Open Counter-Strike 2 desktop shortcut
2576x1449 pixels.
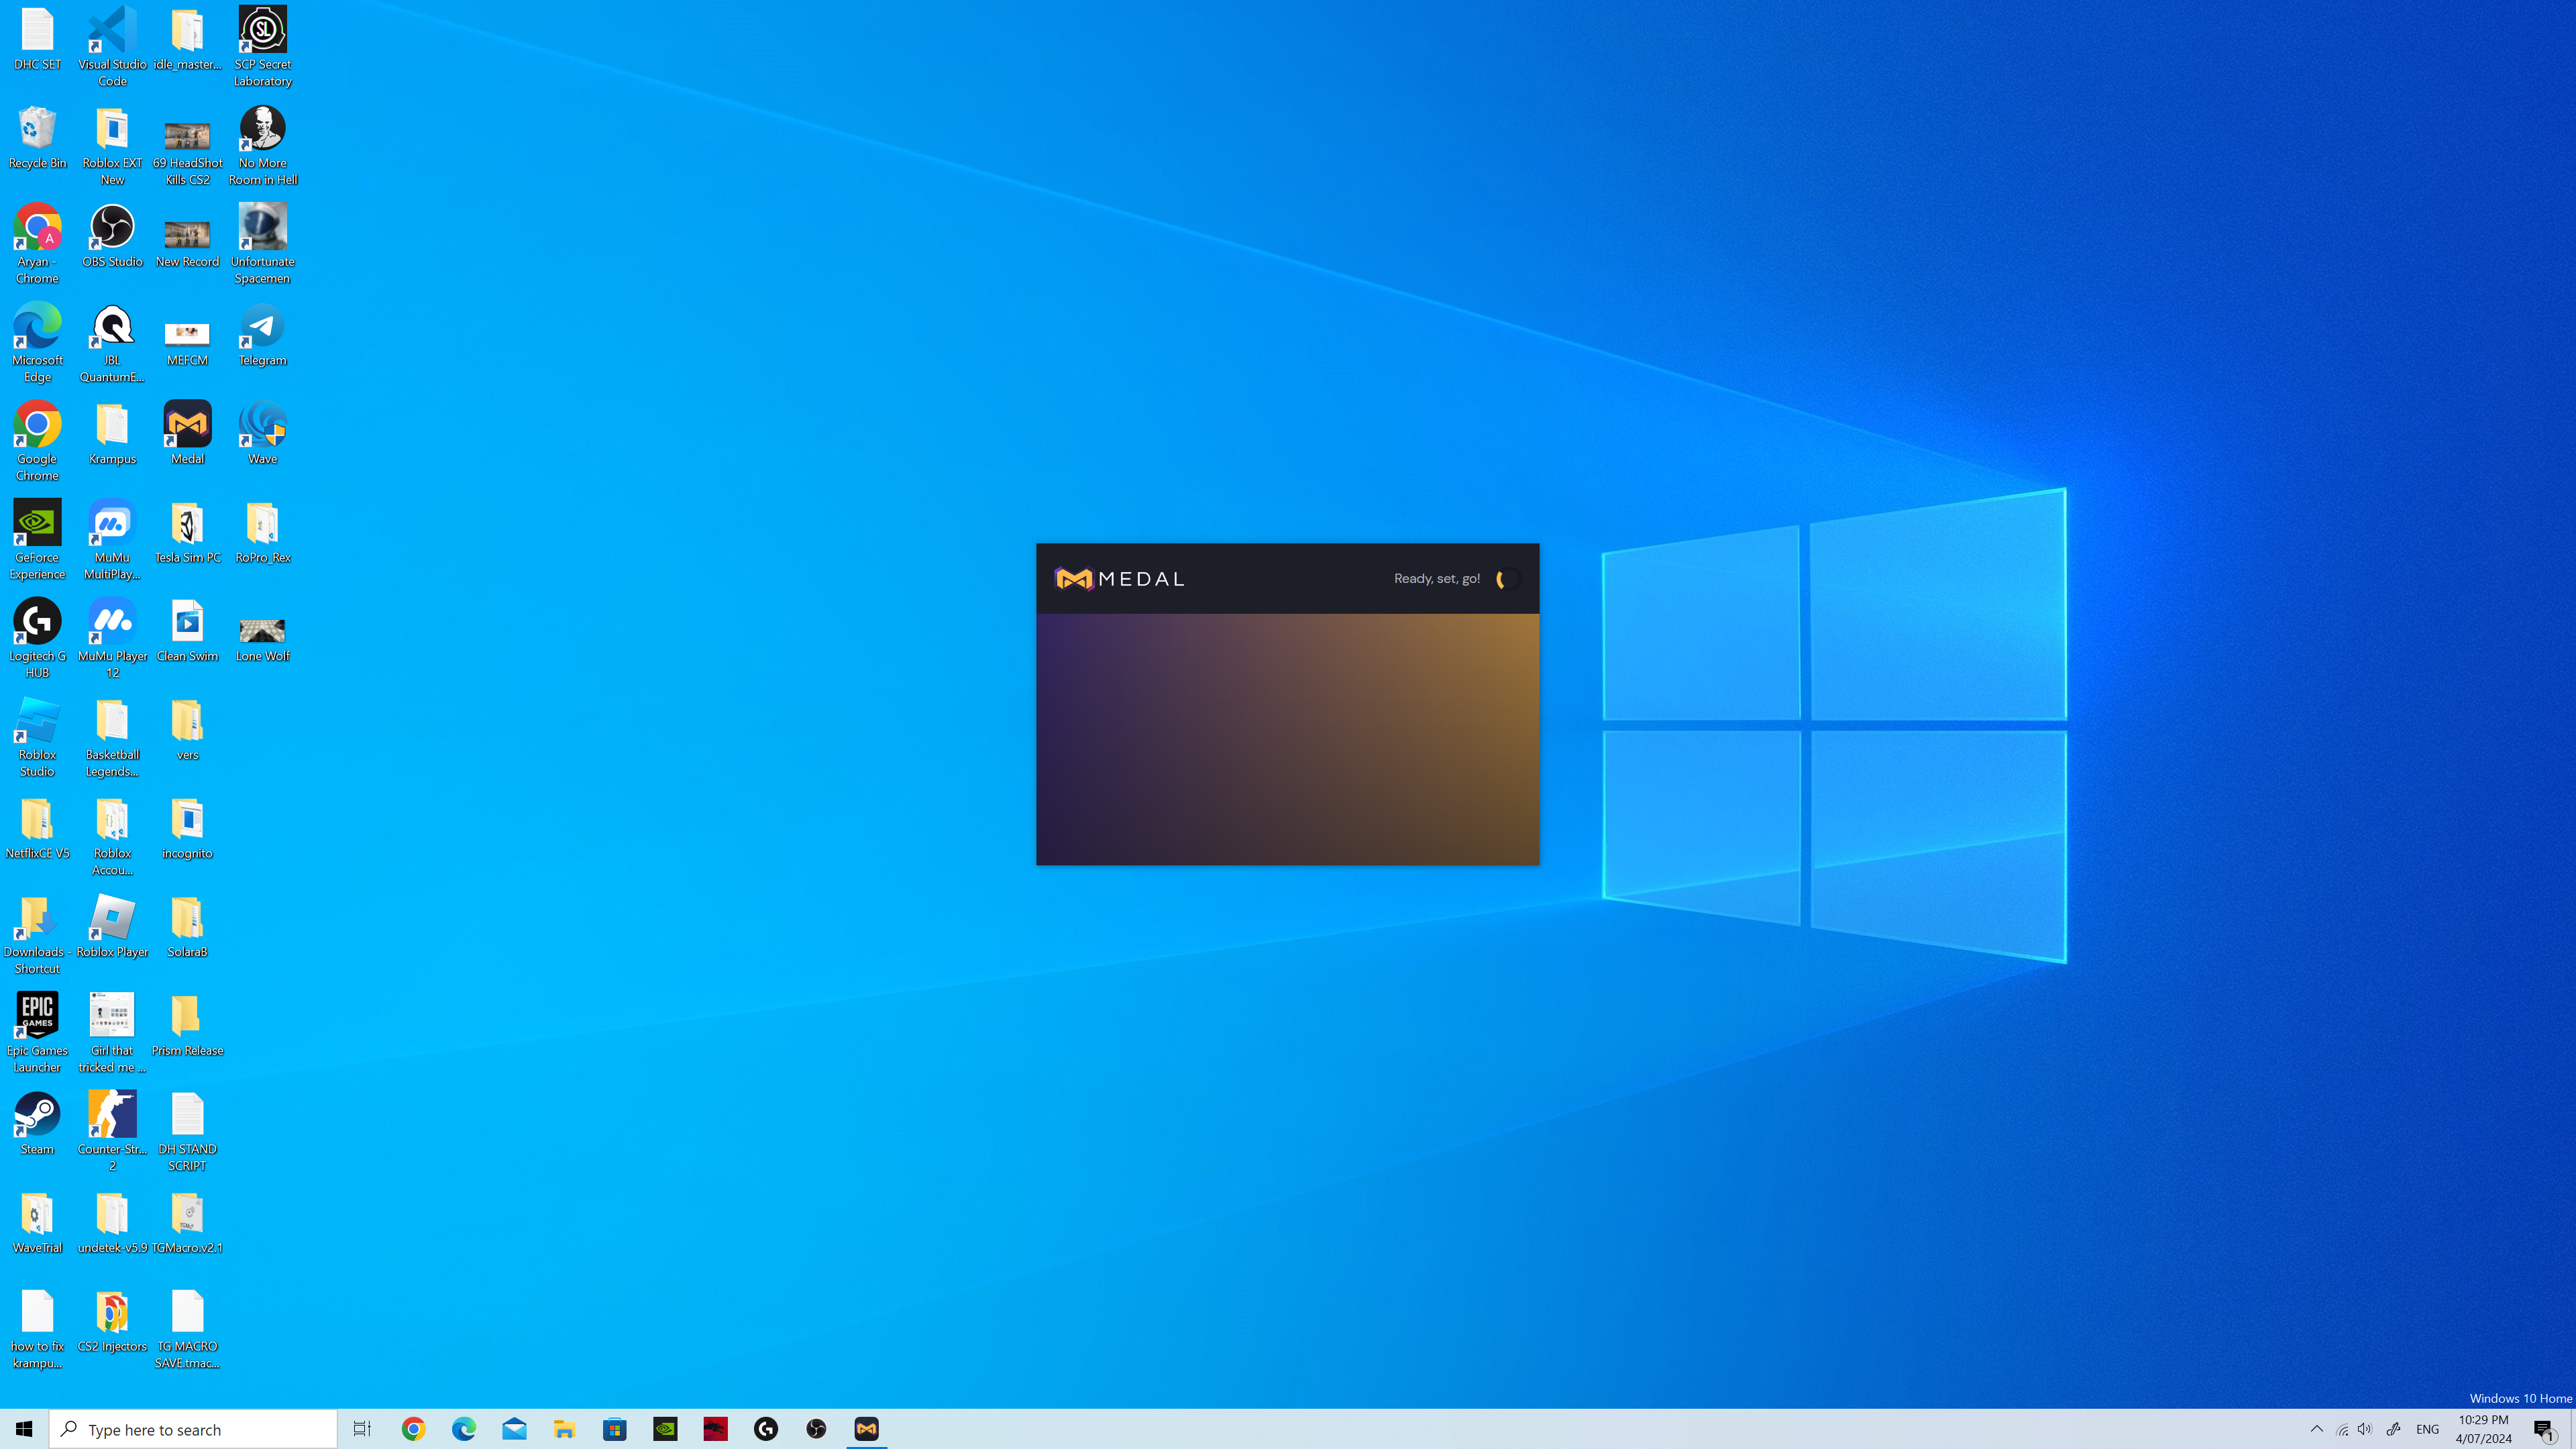click(x=112, y=1115)
